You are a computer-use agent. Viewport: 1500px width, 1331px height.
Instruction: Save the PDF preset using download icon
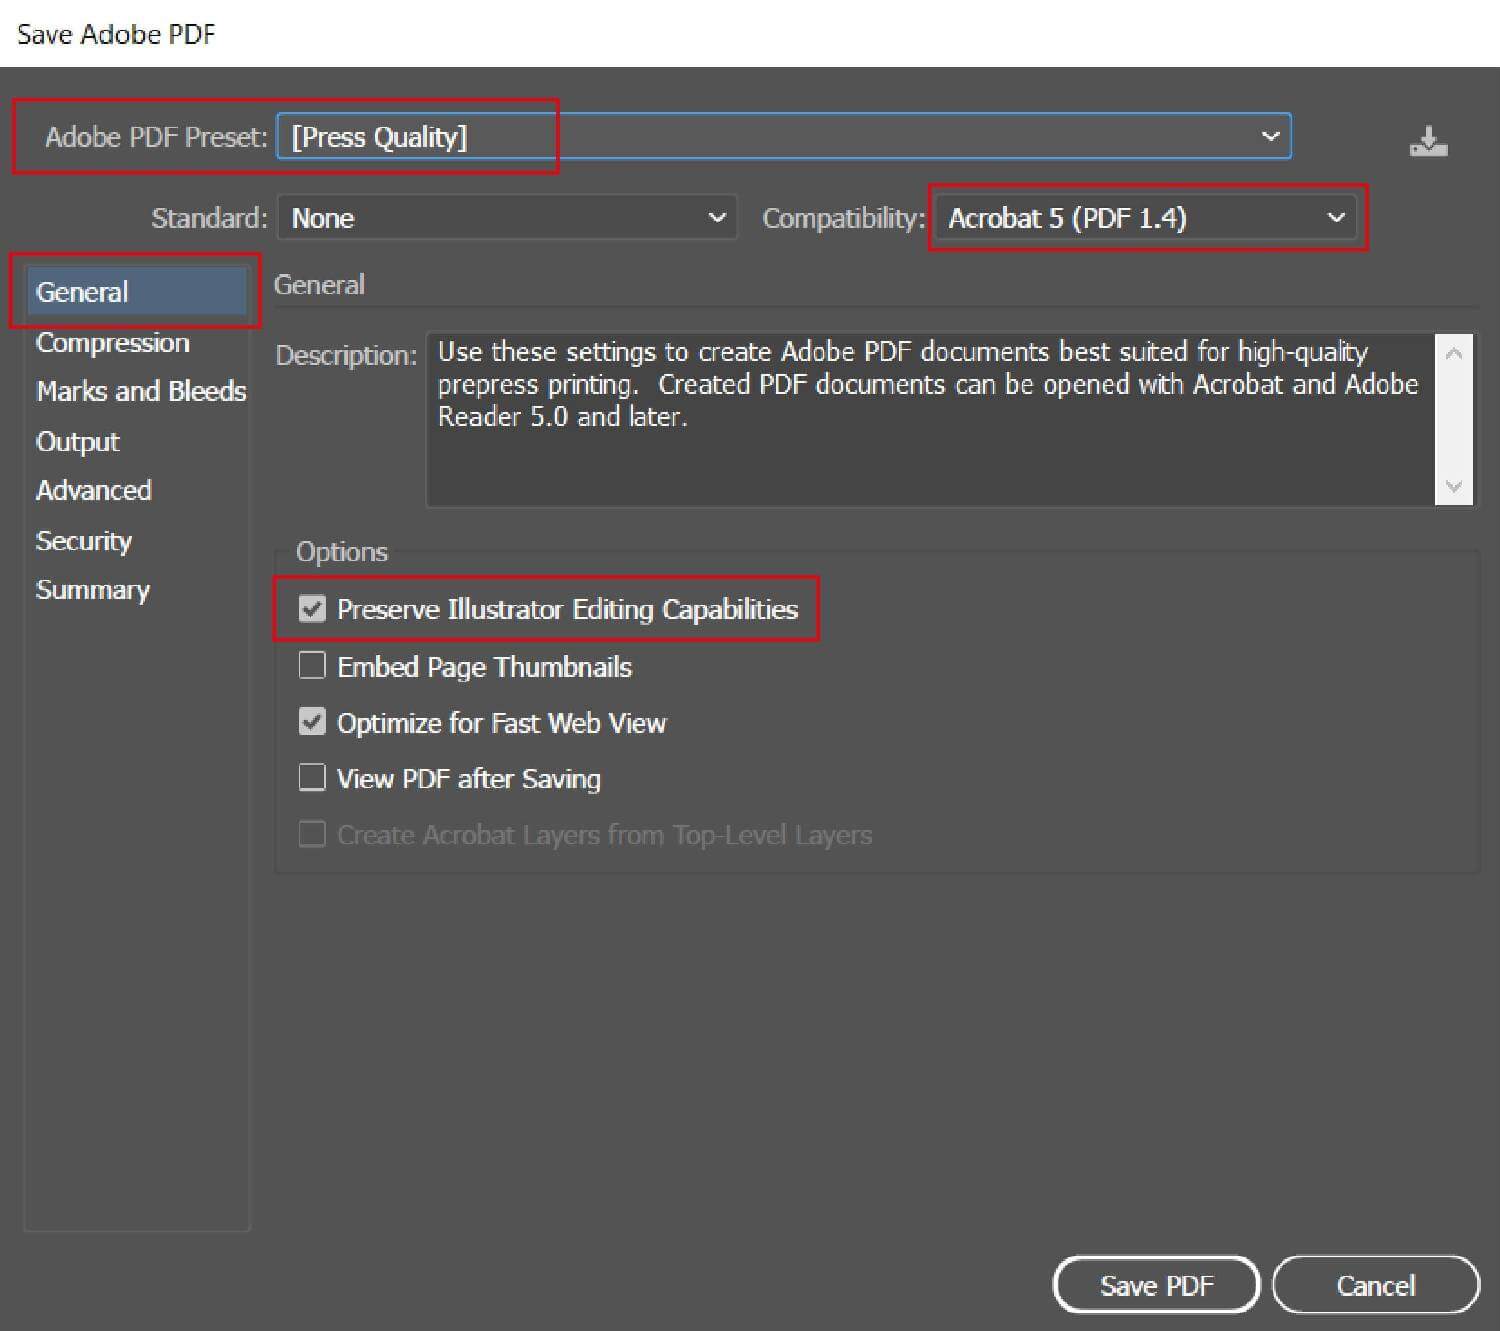click(1428, 141)
